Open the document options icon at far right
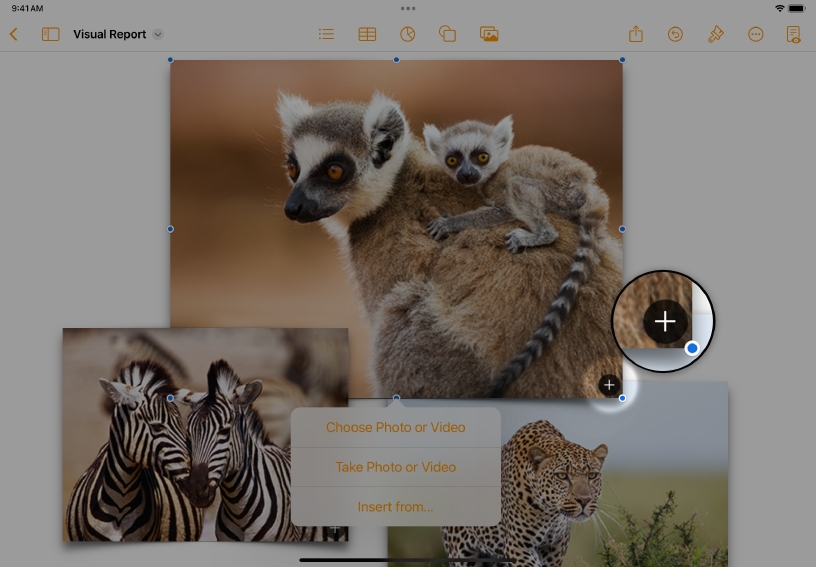Viewport: 816px width, 567px height. click(x=793, y=34)
